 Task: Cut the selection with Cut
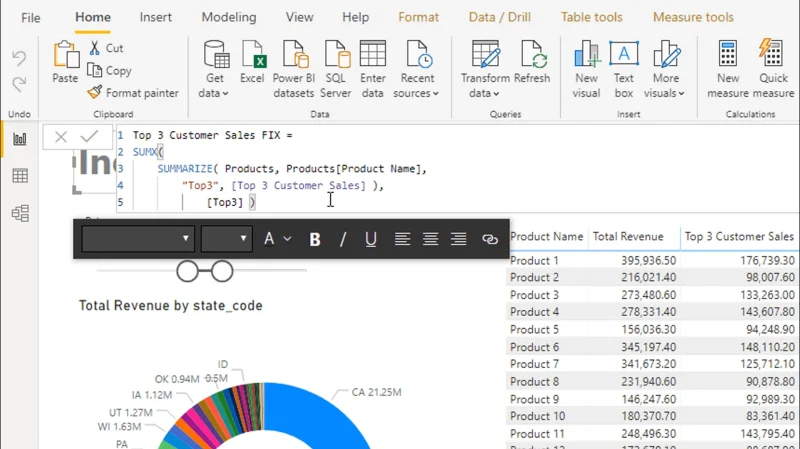point(107,48)
